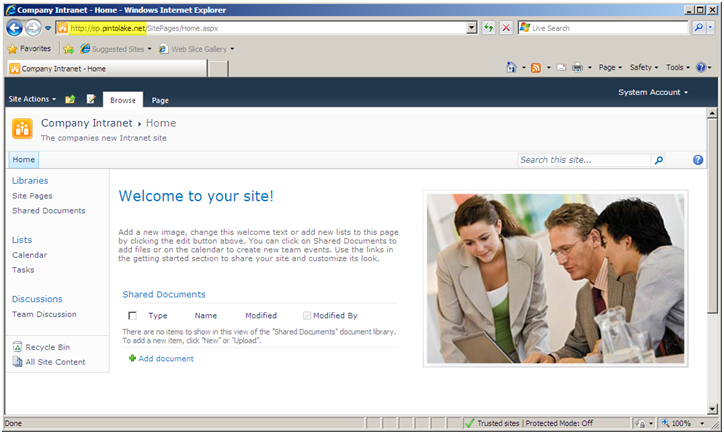Expand Live Search provider dropdown
The height and width of the screenshot is (434, 724).
click(710, 28)
